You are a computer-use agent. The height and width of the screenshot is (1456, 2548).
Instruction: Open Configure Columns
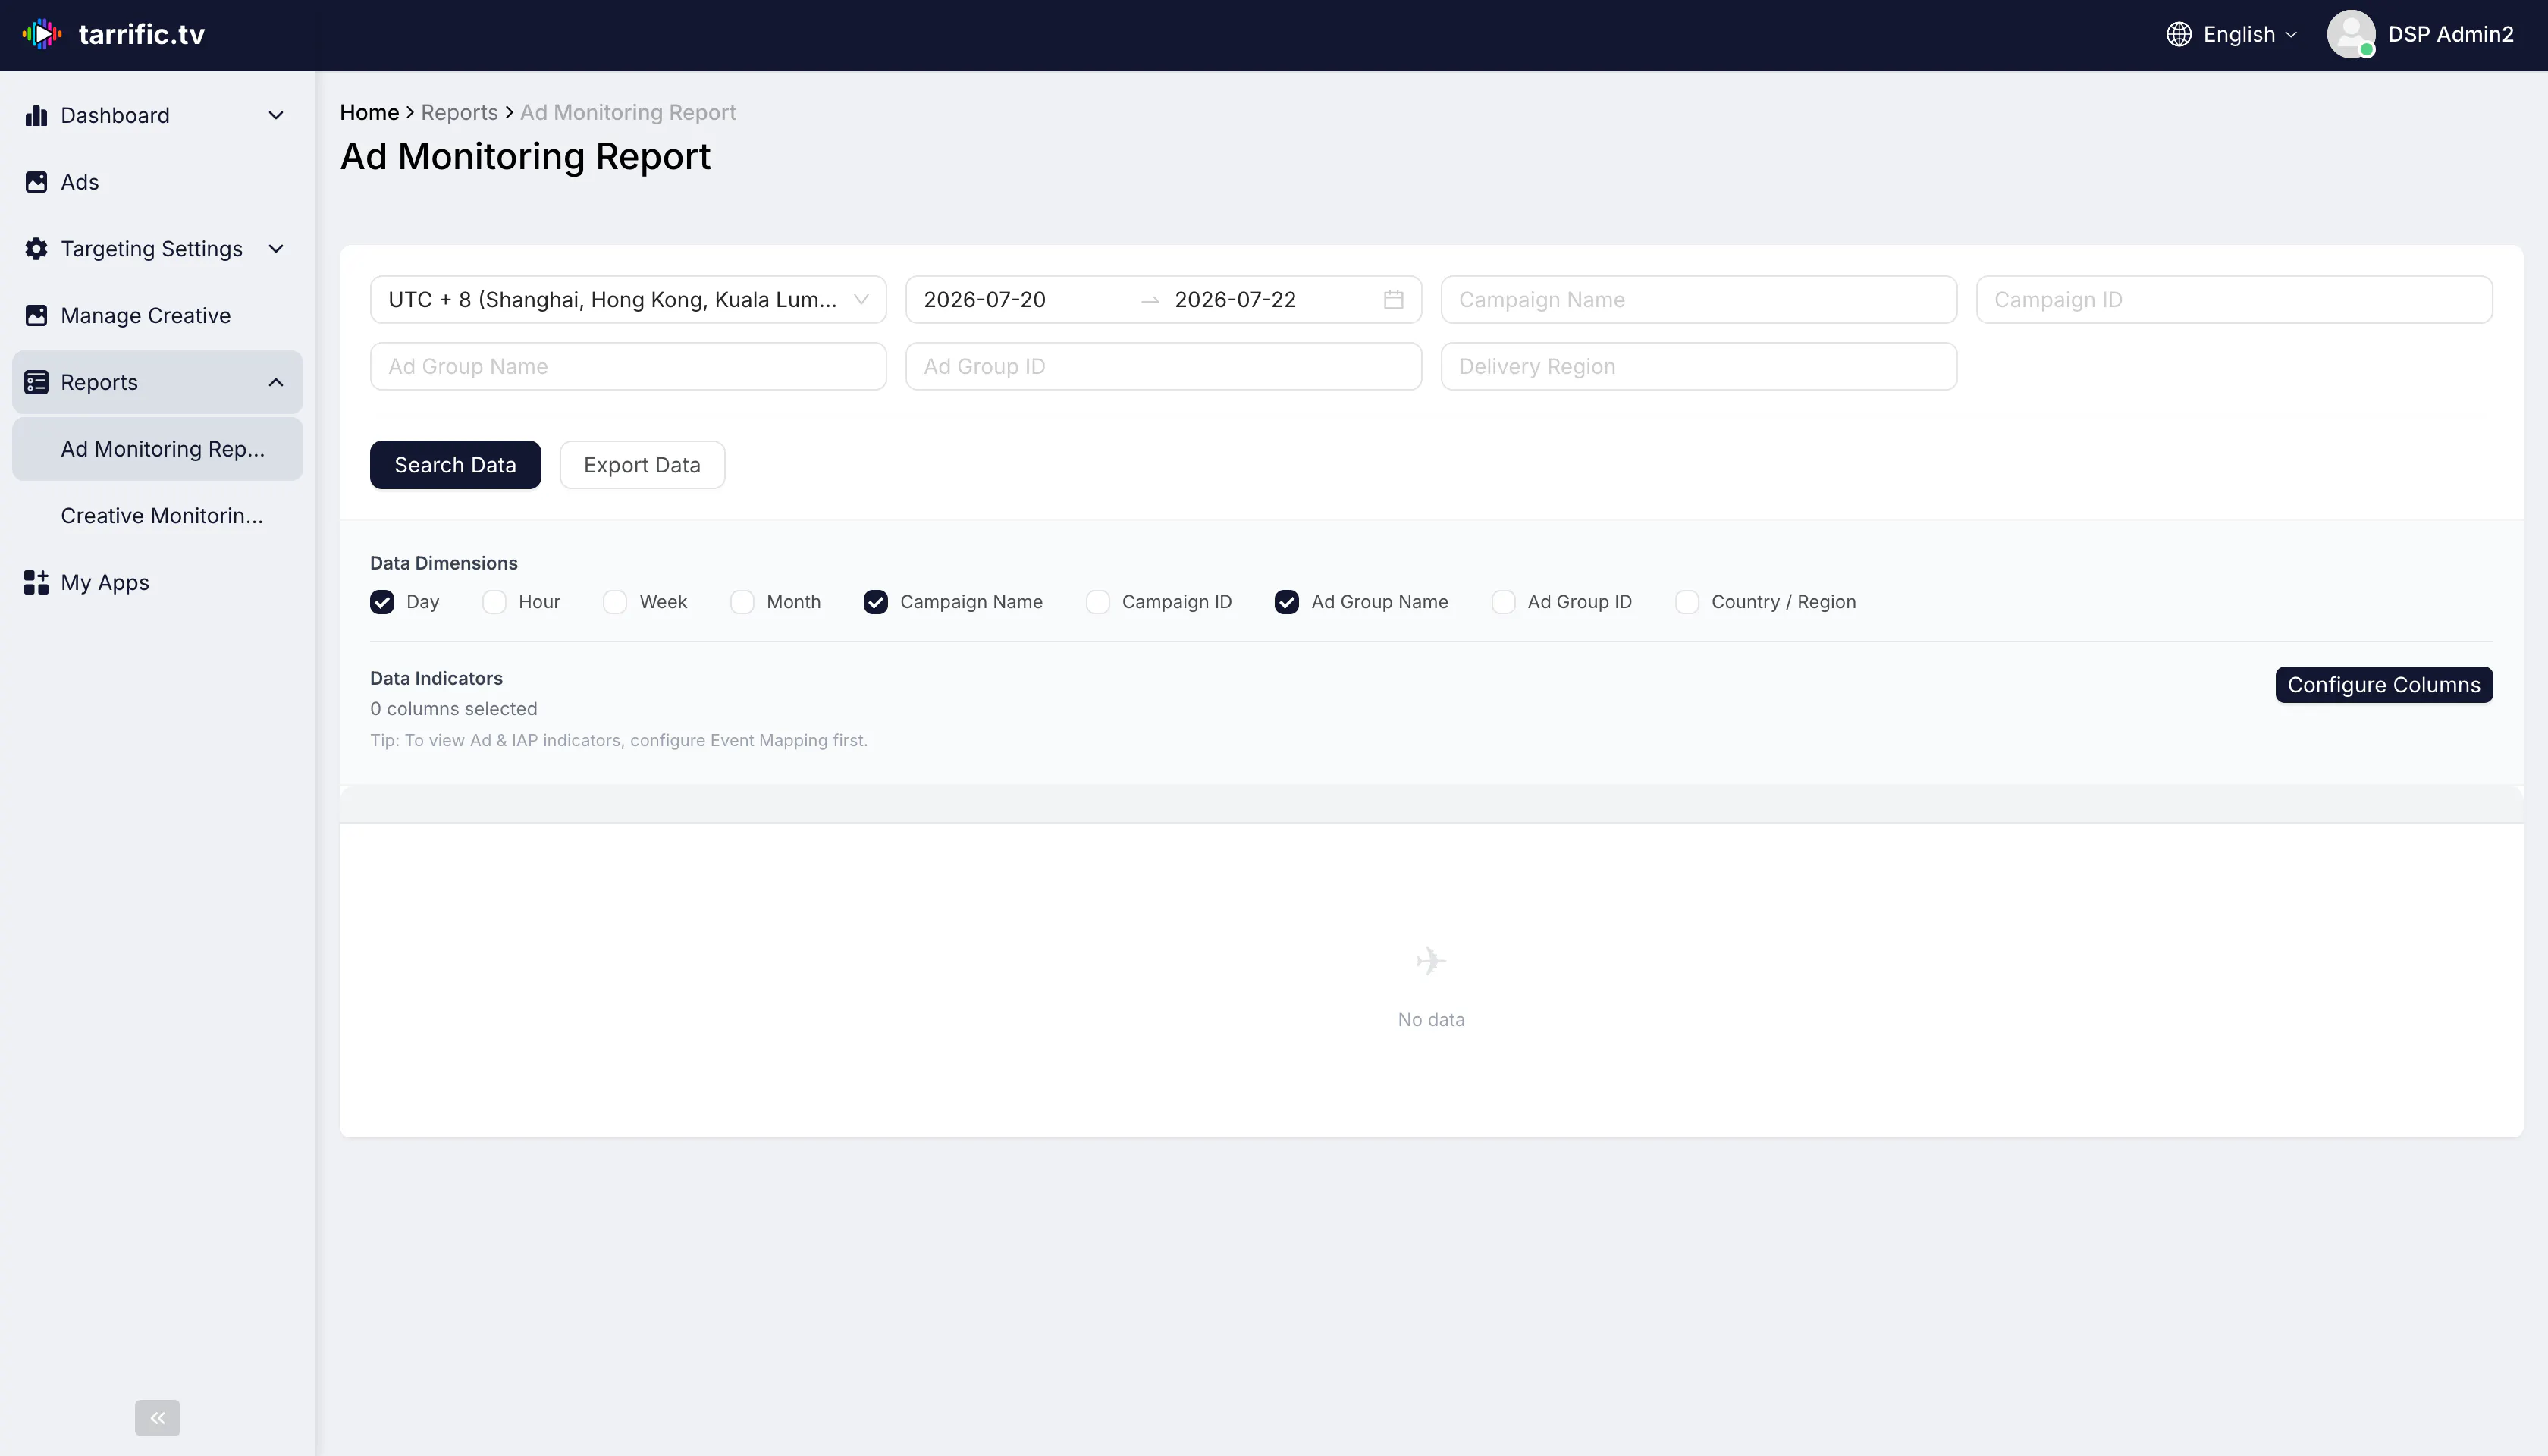[x=2384, y=685]
